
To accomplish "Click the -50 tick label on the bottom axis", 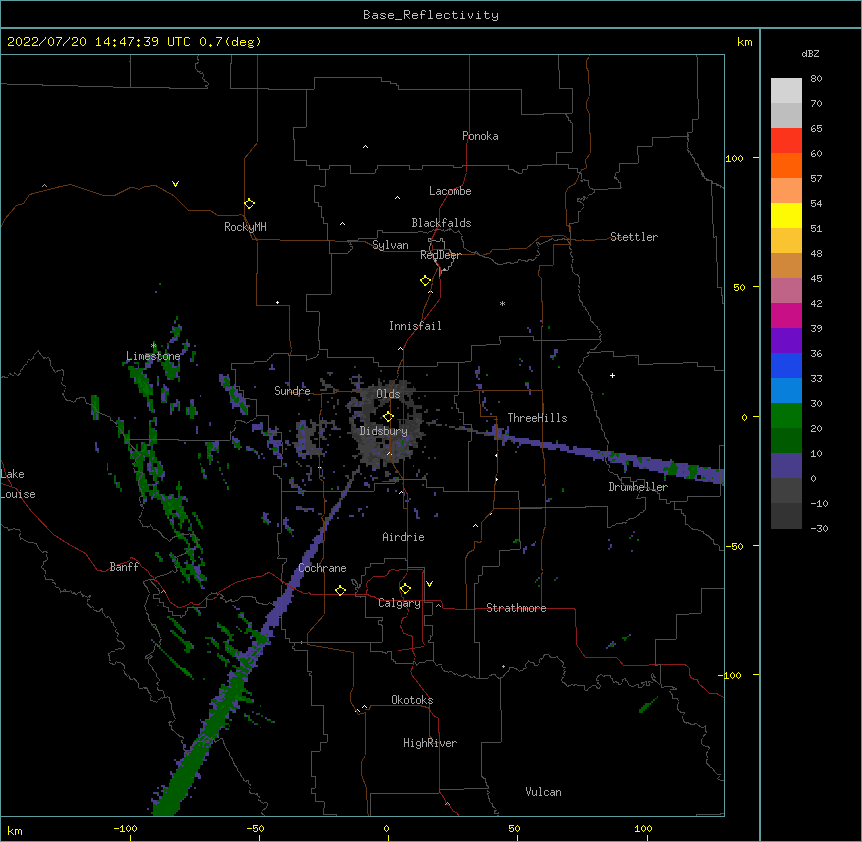I will coord(255,828).
